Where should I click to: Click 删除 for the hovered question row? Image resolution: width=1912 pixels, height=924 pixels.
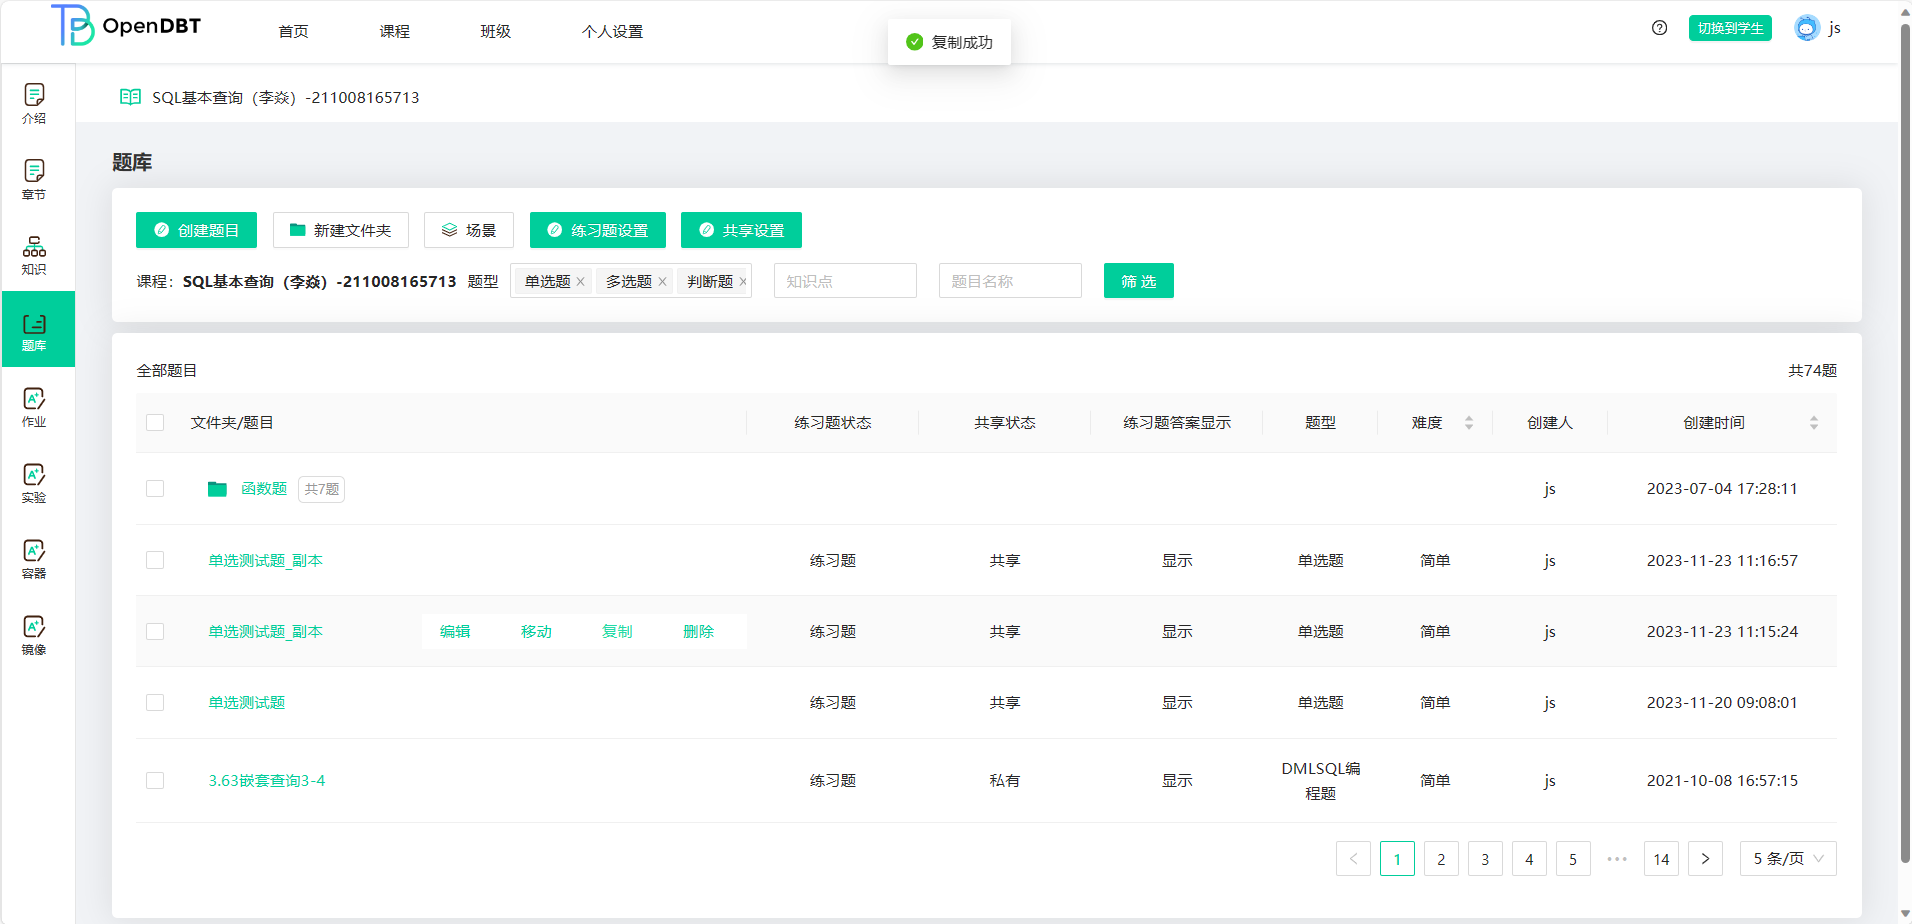698,632
